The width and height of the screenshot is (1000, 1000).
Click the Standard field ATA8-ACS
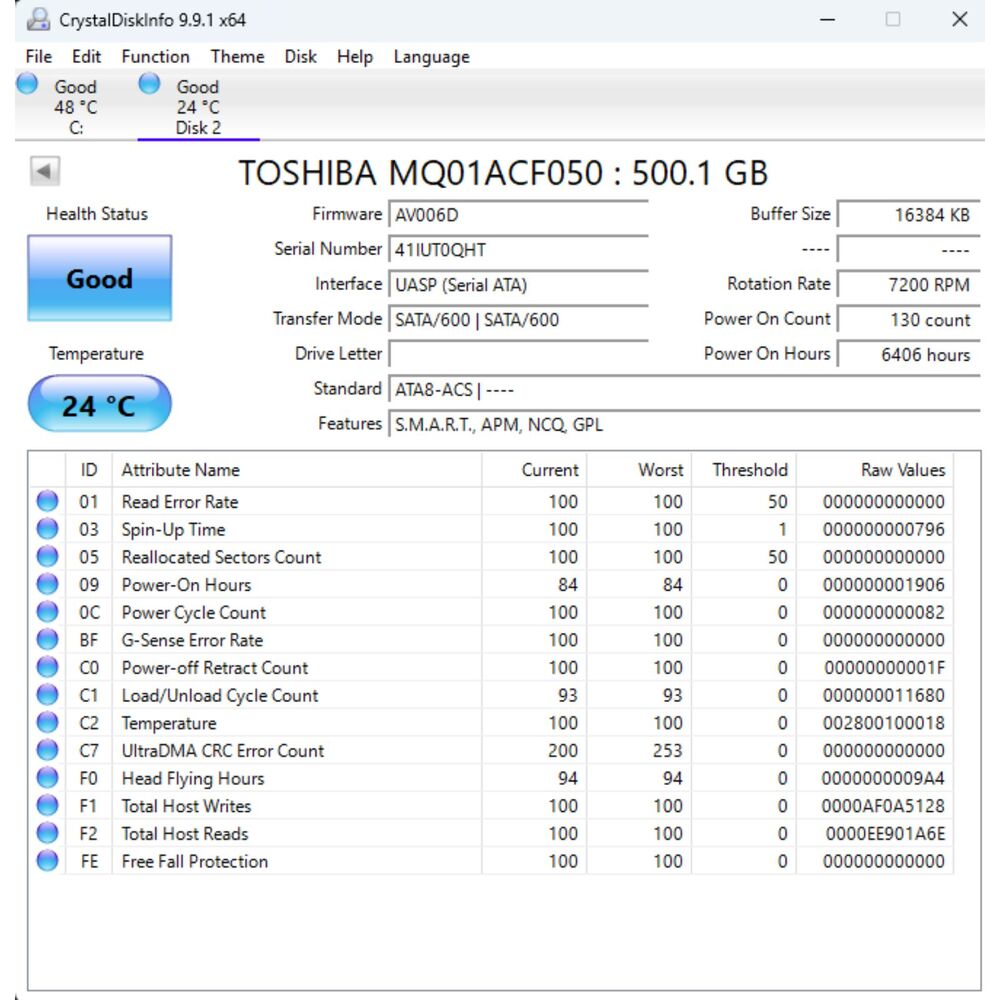[x=684, y=389]
